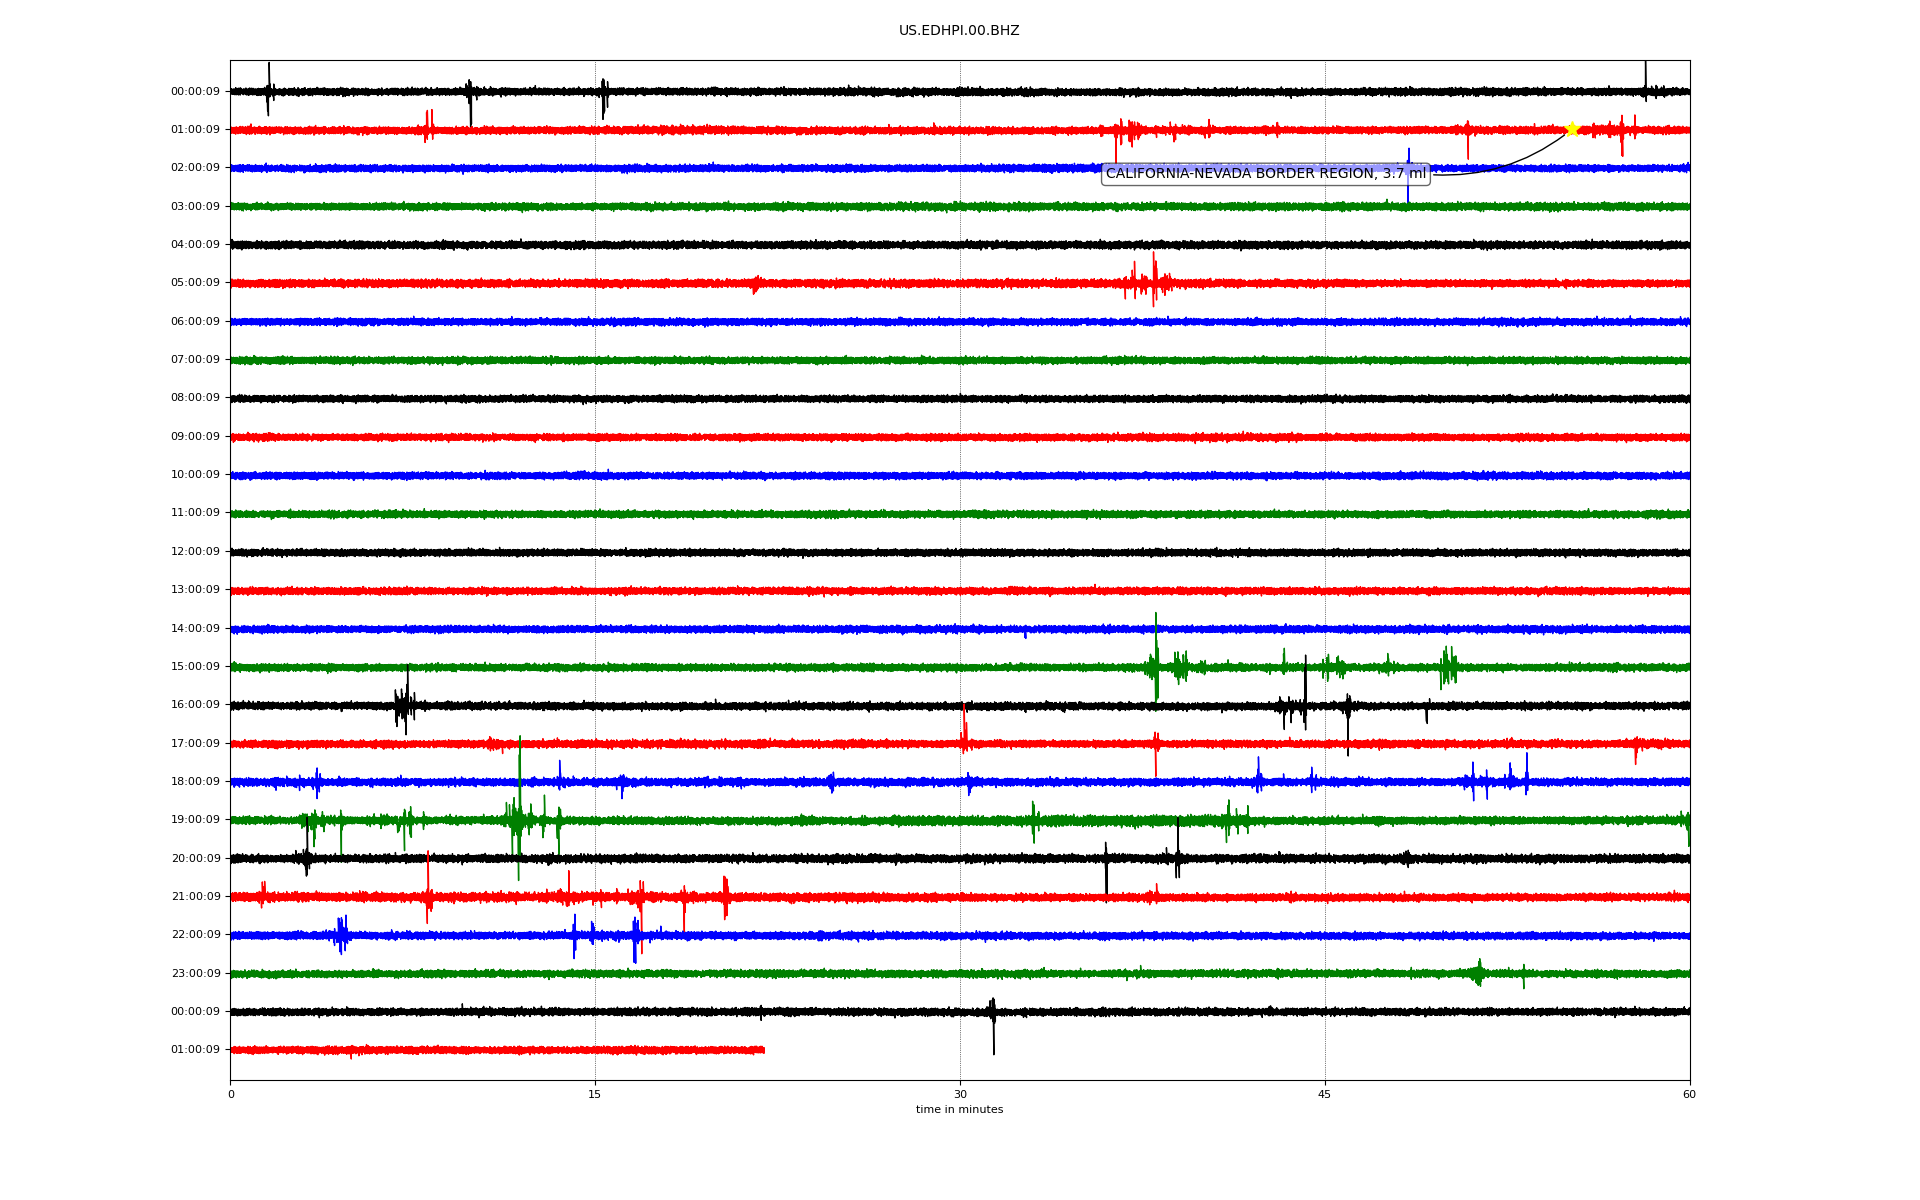Click the 04:00:09 row label
The image size is (1920, 1200).
pyautogui.click(x=195, y=245)
